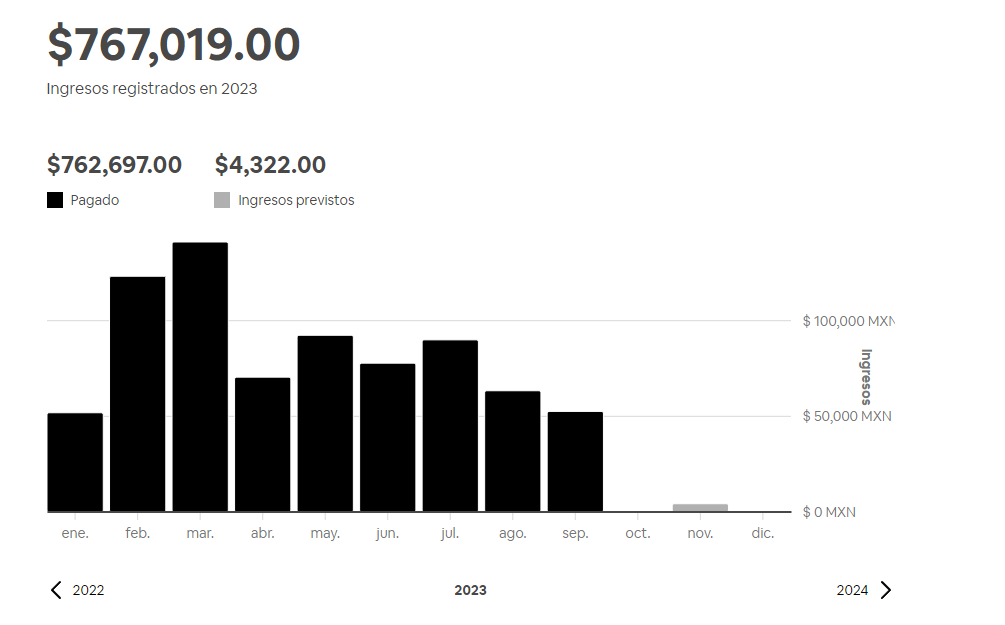Select the July (jul.) bar
The height and width of the screenshot is (625, 1005).
pos(450,426)
